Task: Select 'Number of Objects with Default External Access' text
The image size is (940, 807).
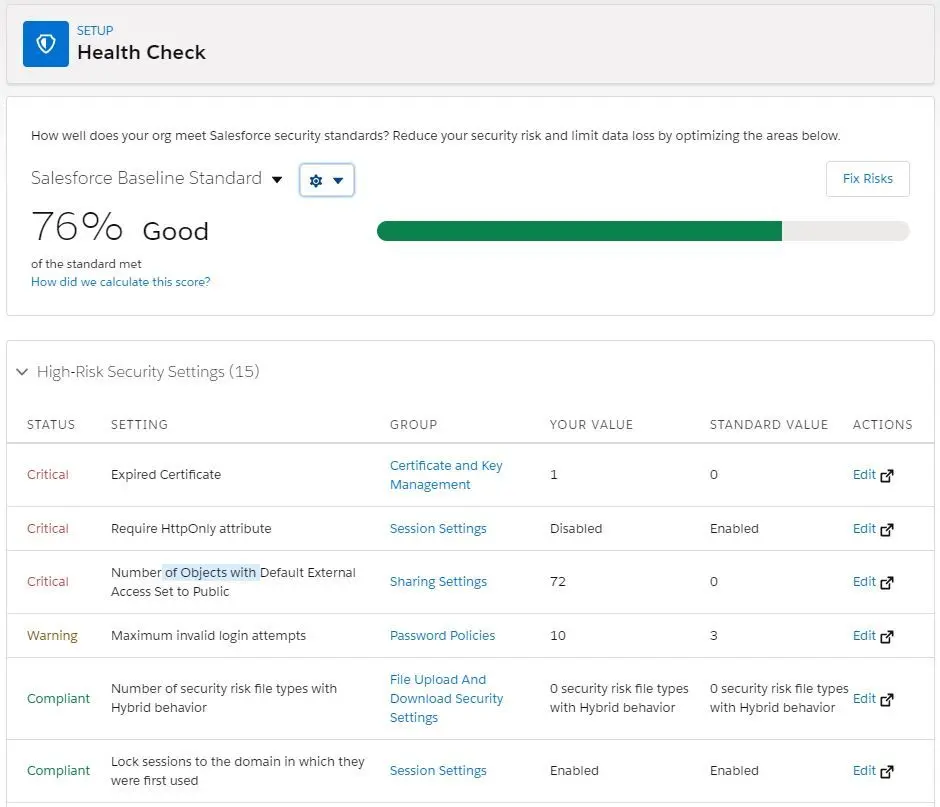Action: [233, 582]
